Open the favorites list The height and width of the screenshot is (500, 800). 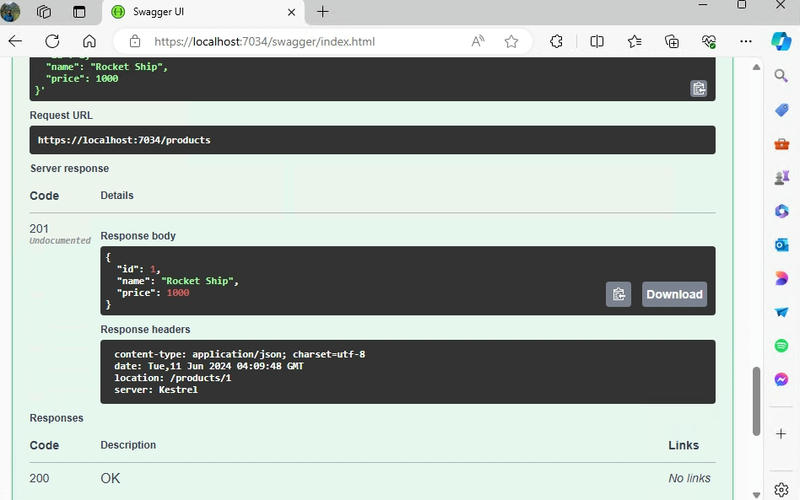click(x=635, y=42)
